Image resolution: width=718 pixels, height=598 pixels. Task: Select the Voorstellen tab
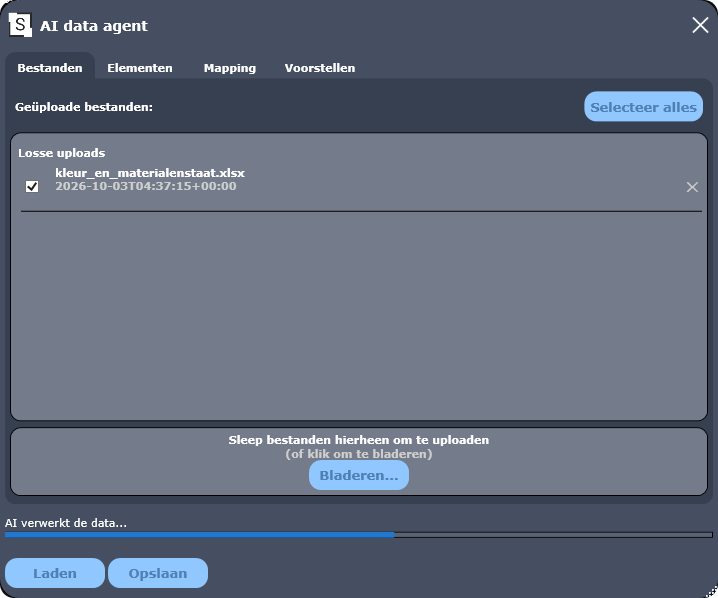pos(320,68)
